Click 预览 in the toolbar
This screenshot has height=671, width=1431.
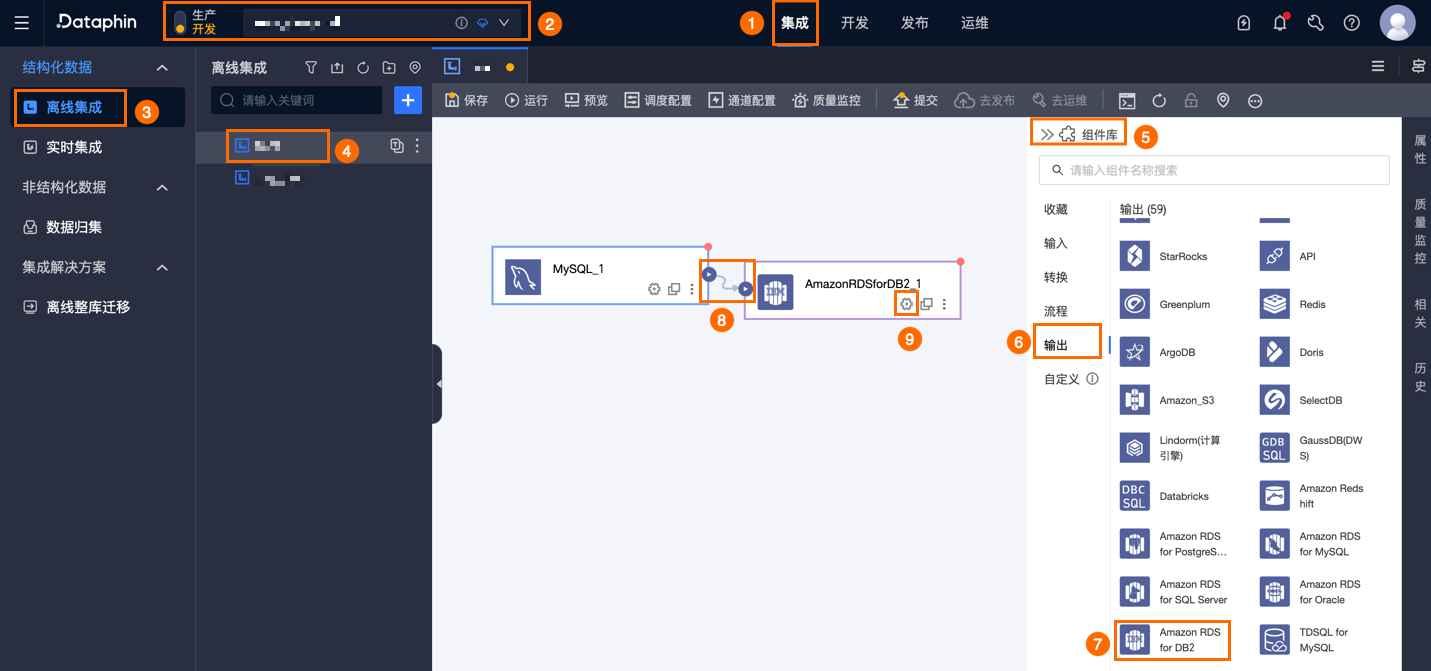coord(586,100)
